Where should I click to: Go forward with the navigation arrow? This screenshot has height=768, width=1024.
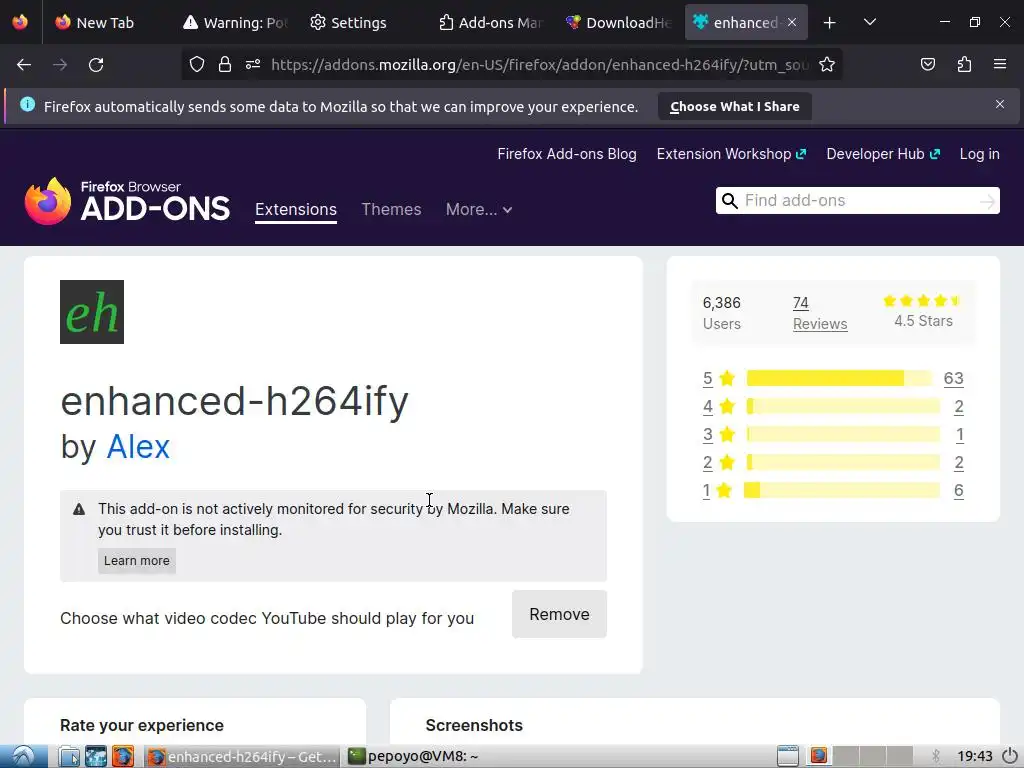tap(60, 65)
